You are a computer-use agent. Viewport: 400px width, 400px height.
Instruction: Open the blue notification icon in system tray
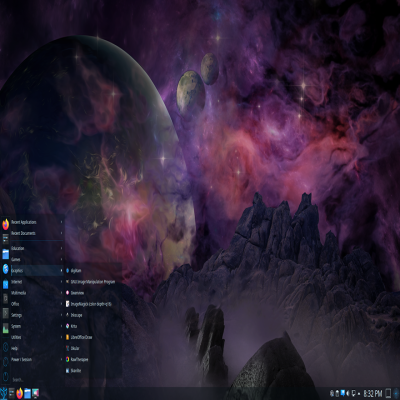click(x=343, y=393)
